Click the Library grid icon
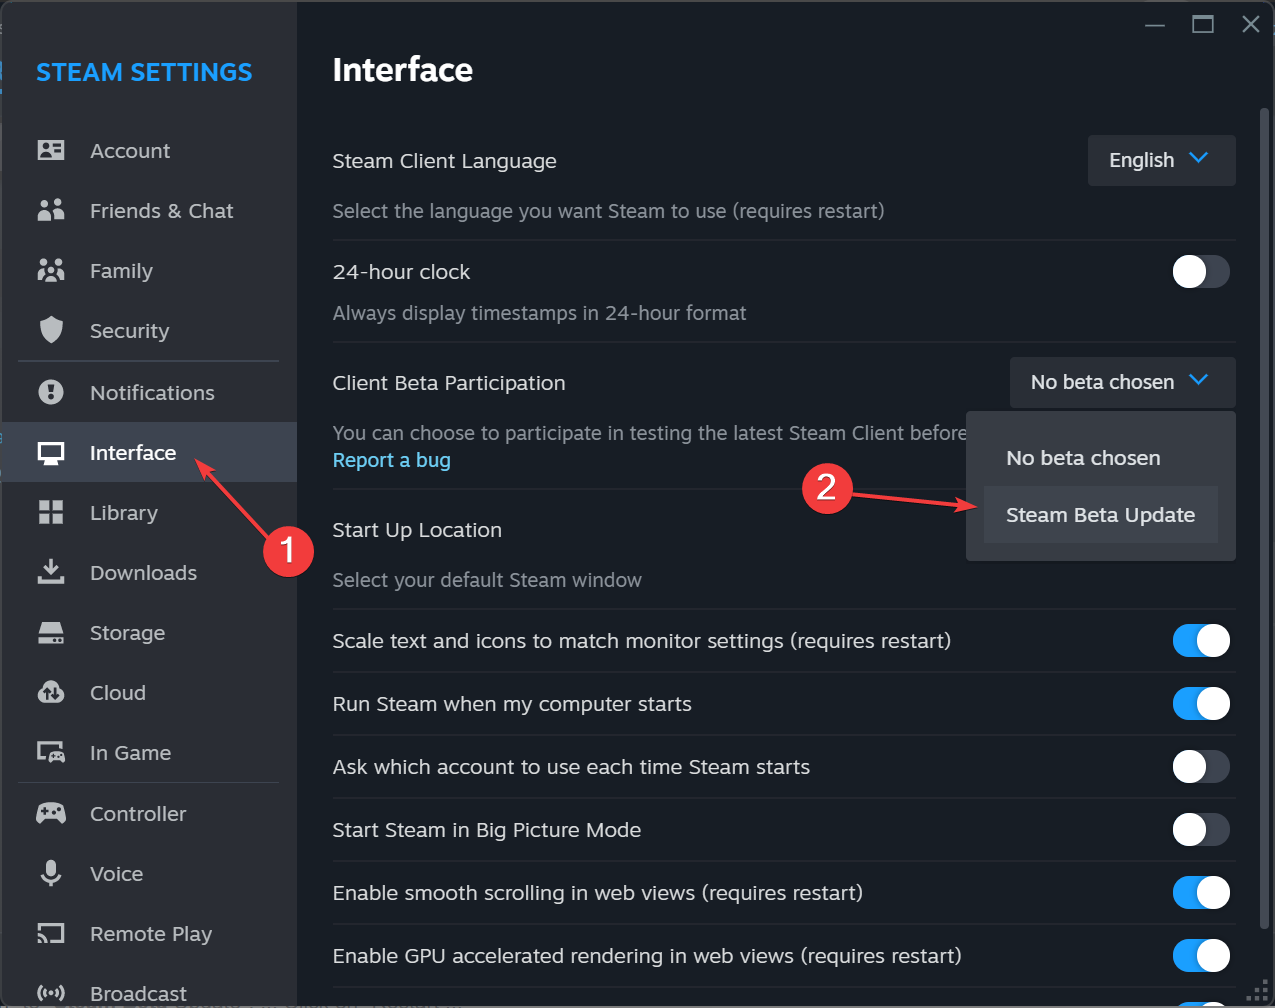Image resolution: width=1275 pixels, height=1008 pixels. click(51, 512)
